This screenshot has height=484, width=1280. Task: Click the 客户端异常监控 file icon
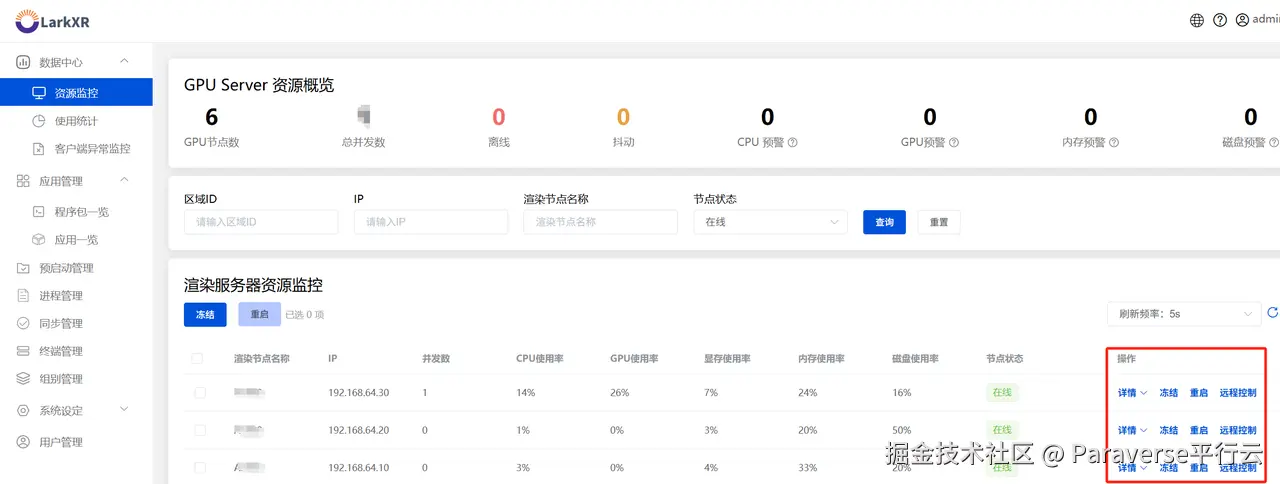(39, 149)
